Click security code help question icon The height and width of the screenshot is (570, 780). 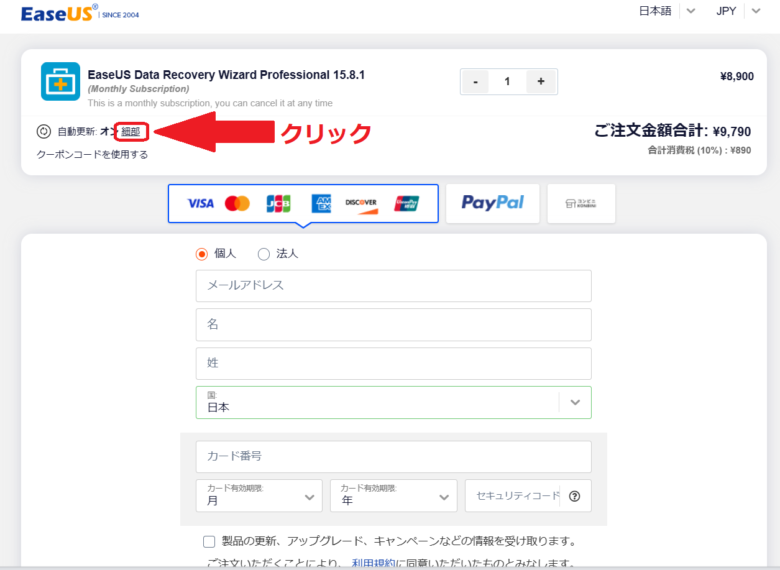coord(575,496)
